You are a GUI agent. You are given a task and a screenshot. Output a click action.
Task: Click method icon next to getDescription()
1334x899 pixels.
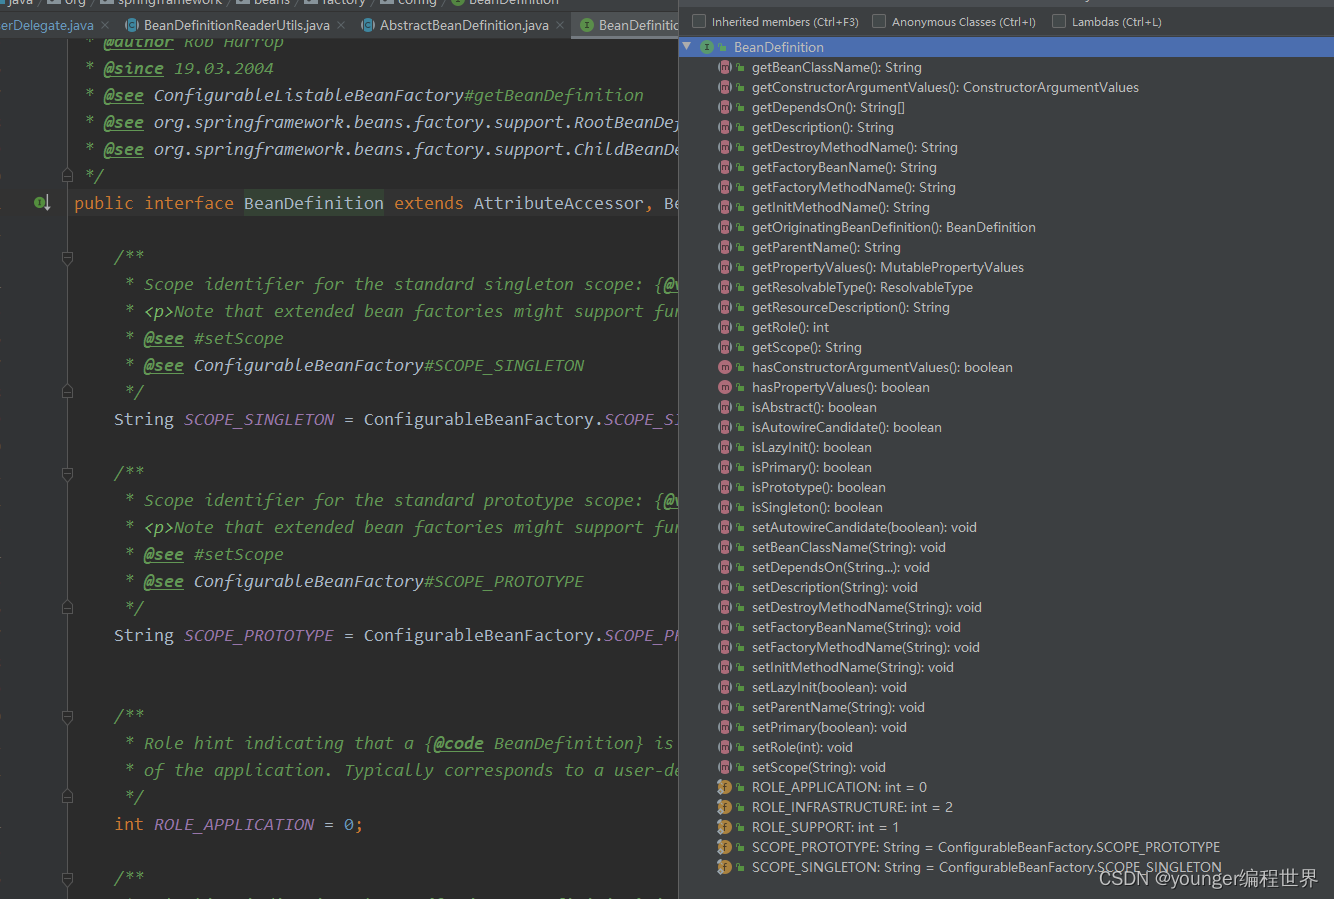725,127
